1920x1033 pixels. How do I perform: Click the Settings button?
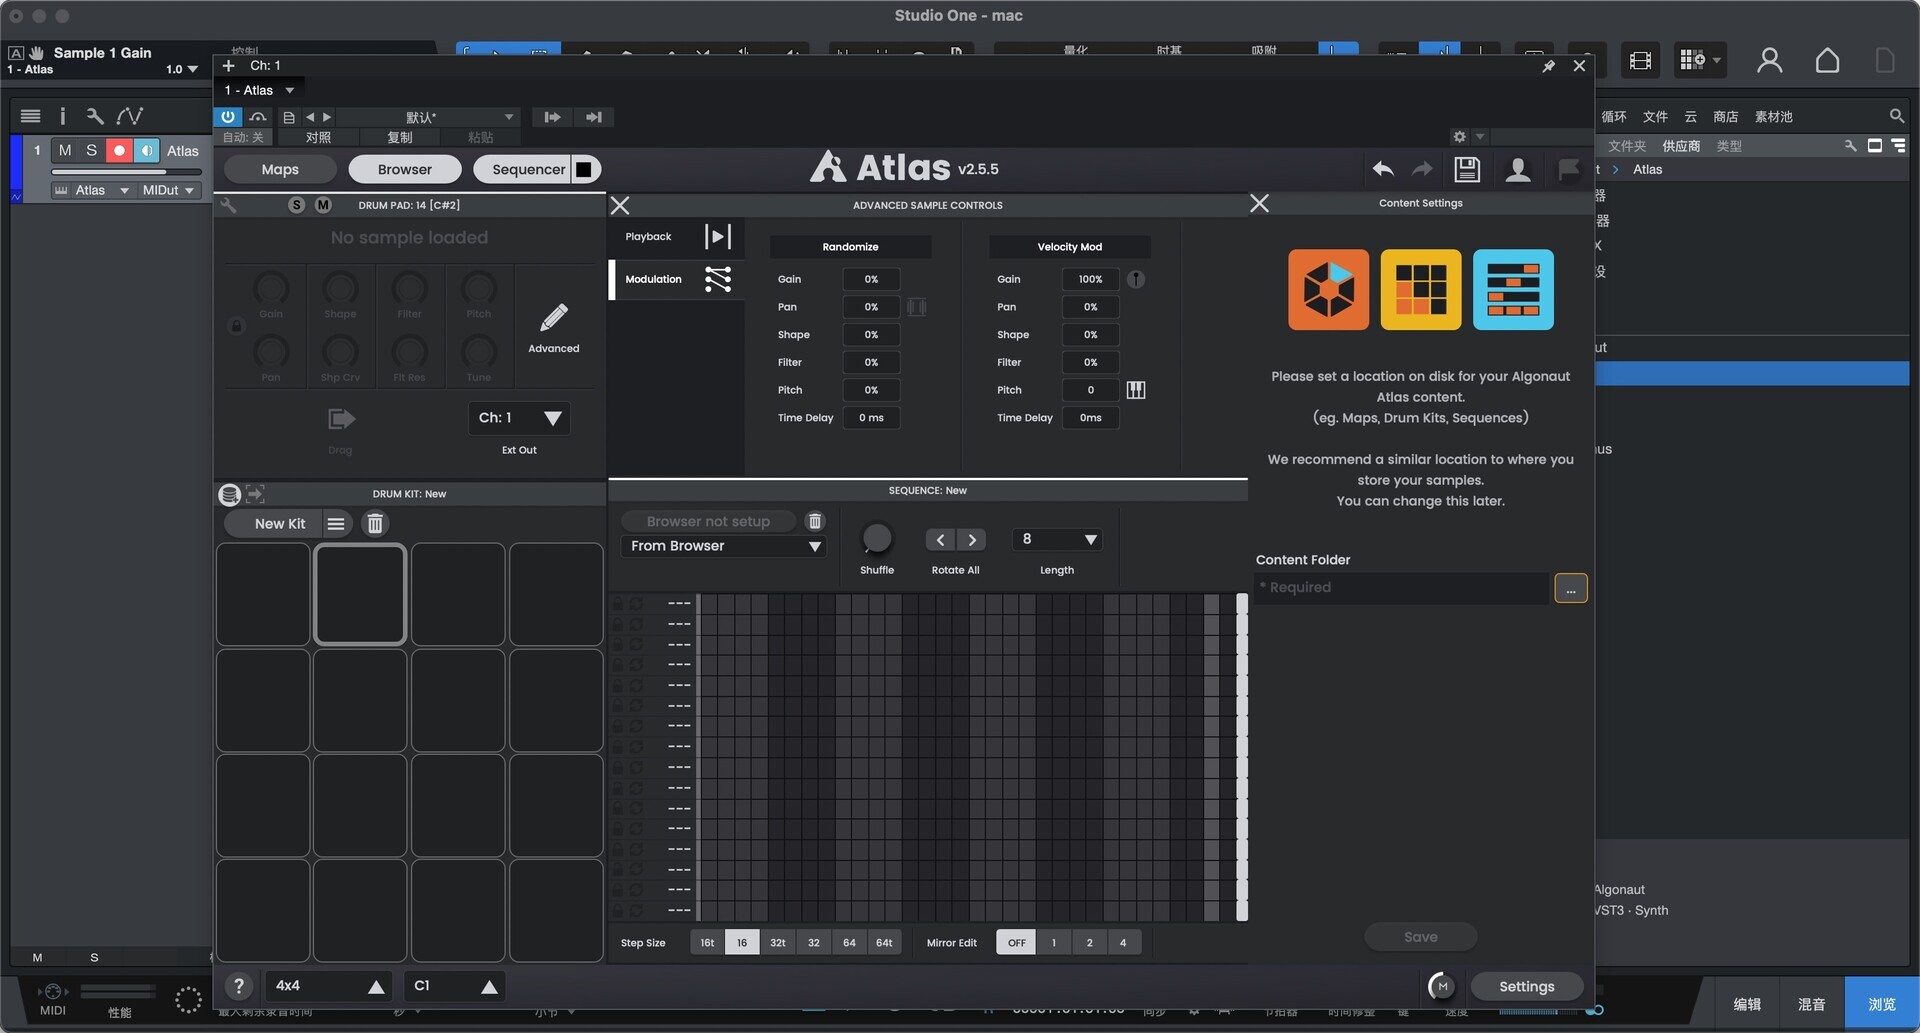click(x=1526, y=986)
